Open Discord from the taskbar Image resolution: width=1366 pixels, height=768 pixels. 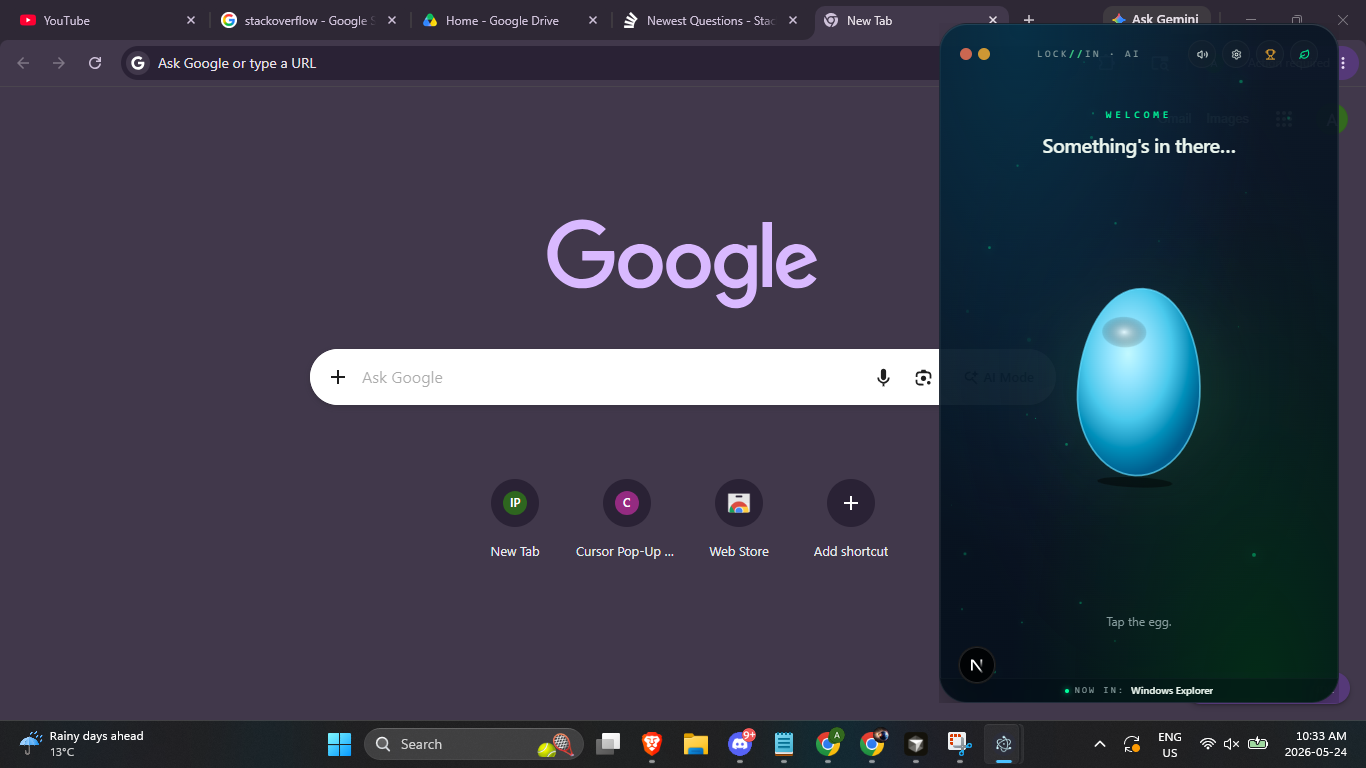click(740, 744)
